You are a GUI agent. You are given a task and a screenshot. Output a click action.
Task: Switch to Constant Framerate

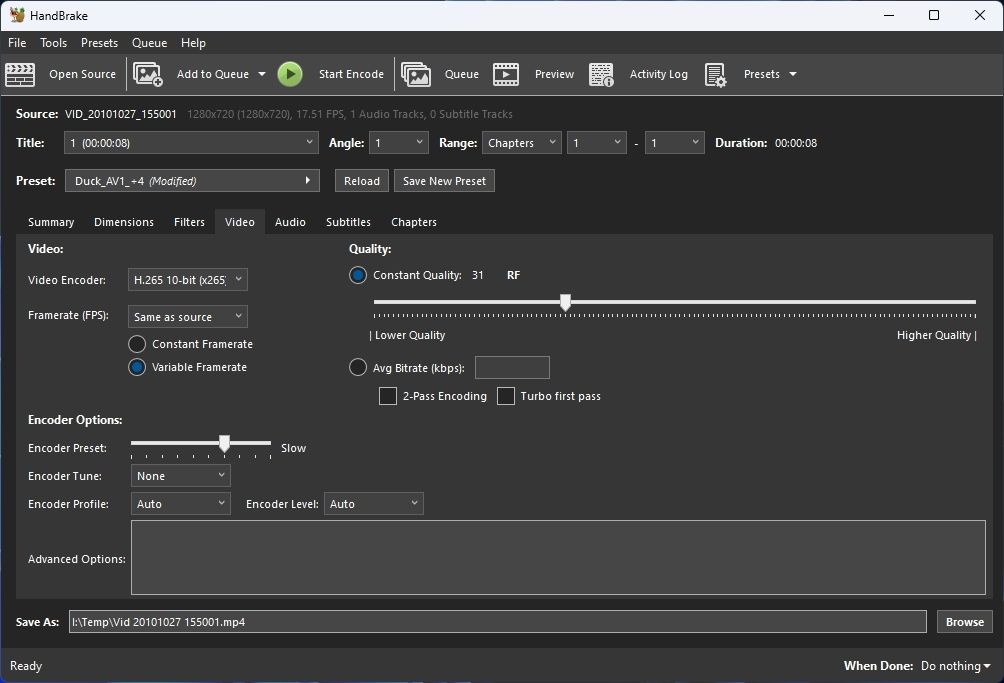click(136, 343)
